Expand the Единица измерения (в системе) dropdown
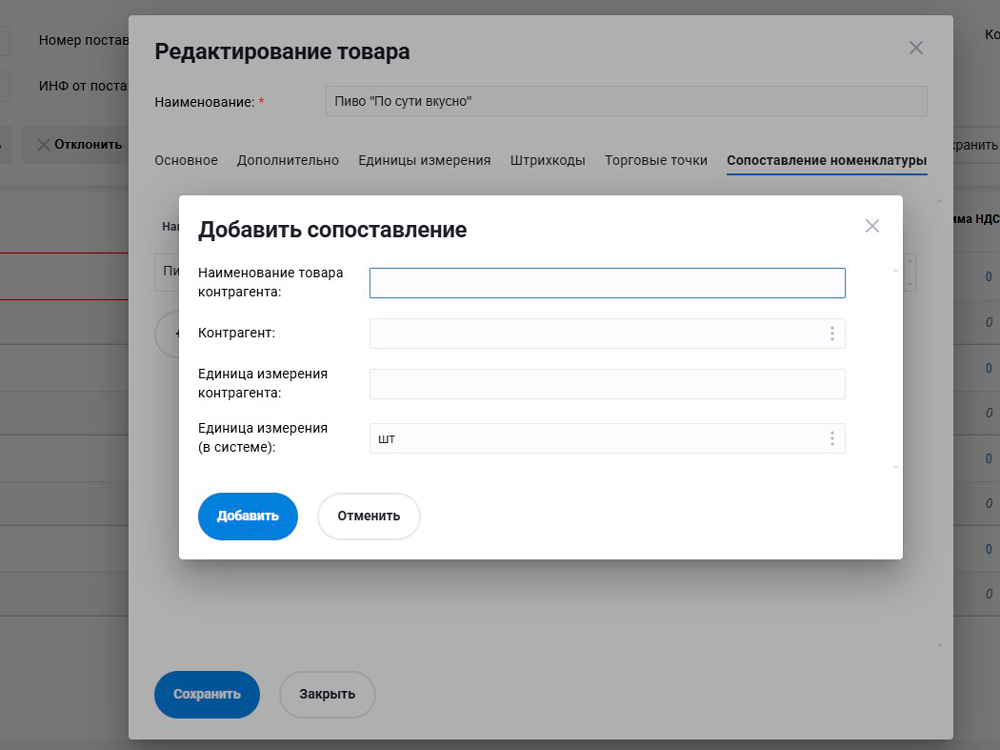 tap(598, 439)
